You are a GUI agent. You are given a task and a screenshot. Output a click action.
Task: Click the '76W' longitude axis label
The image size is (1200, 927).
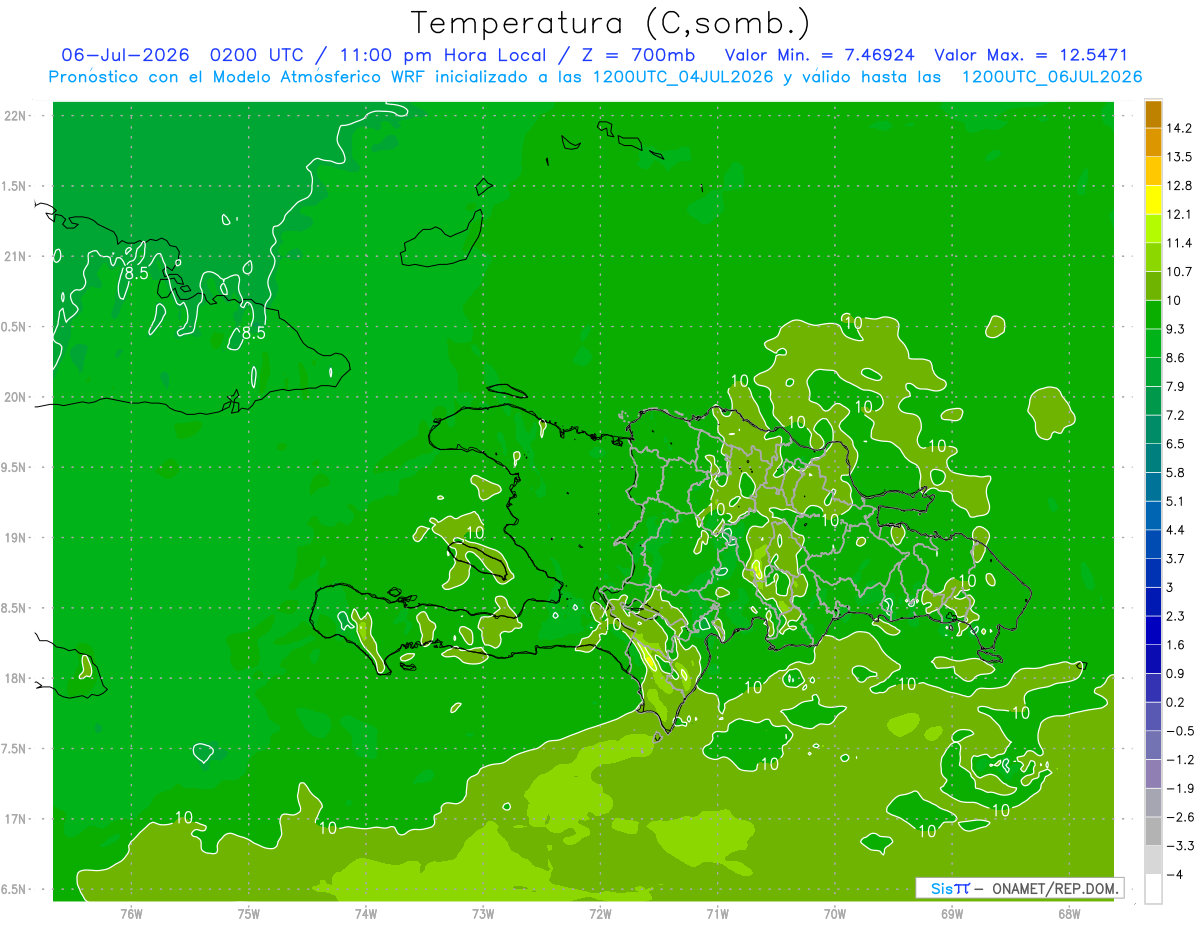point(131,914)
